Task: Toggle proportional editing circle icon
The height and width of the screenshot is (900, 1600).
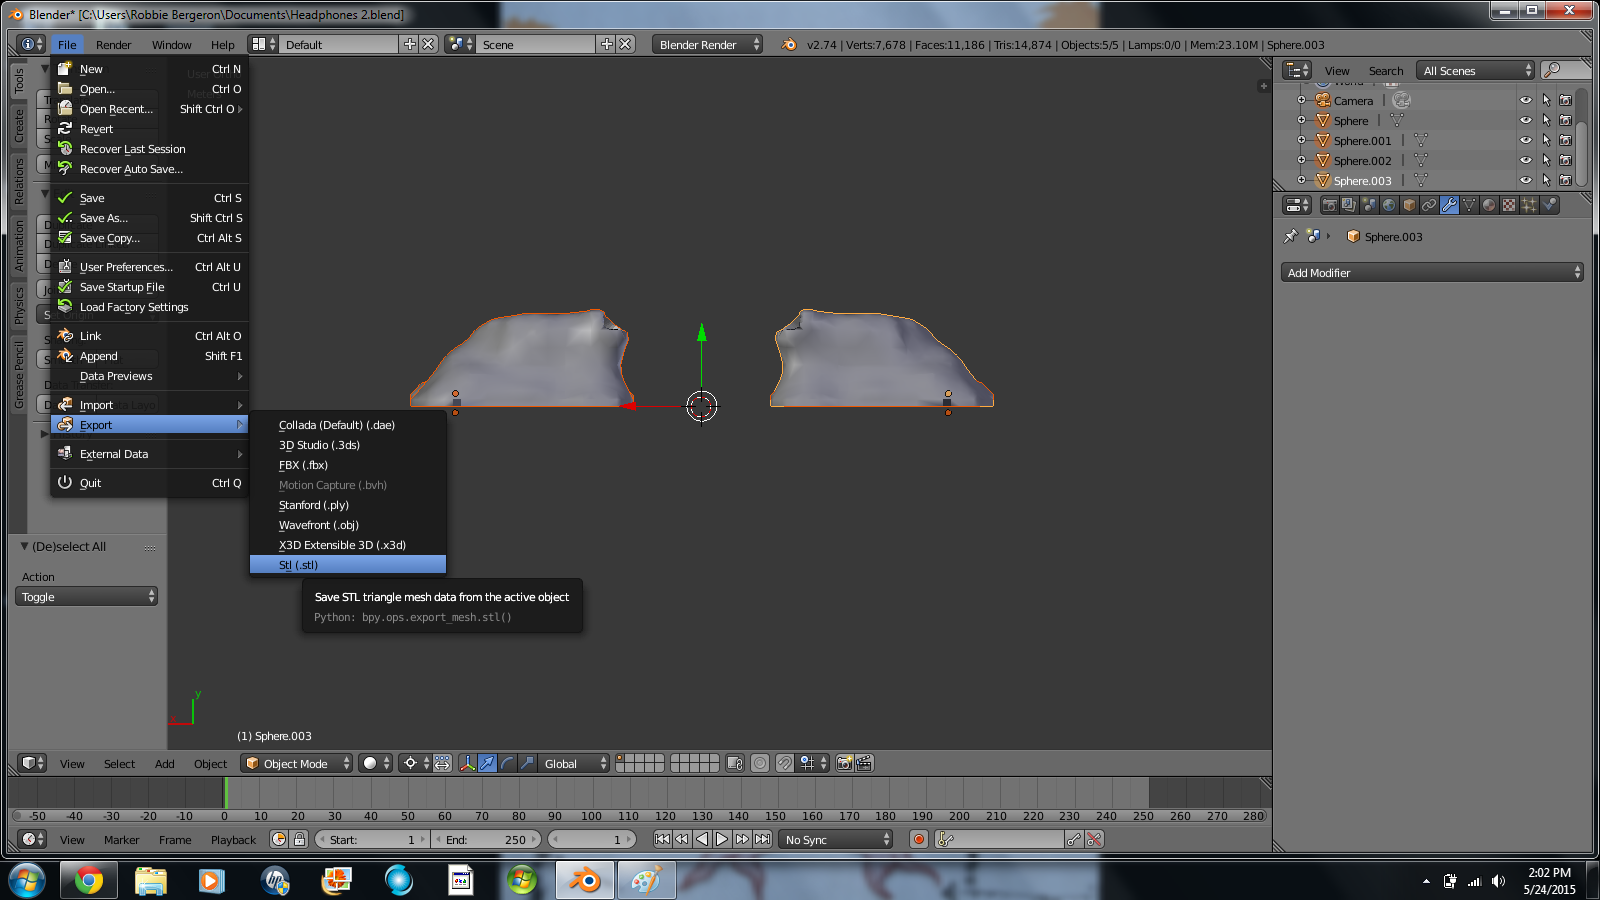Action: [760, 763]
